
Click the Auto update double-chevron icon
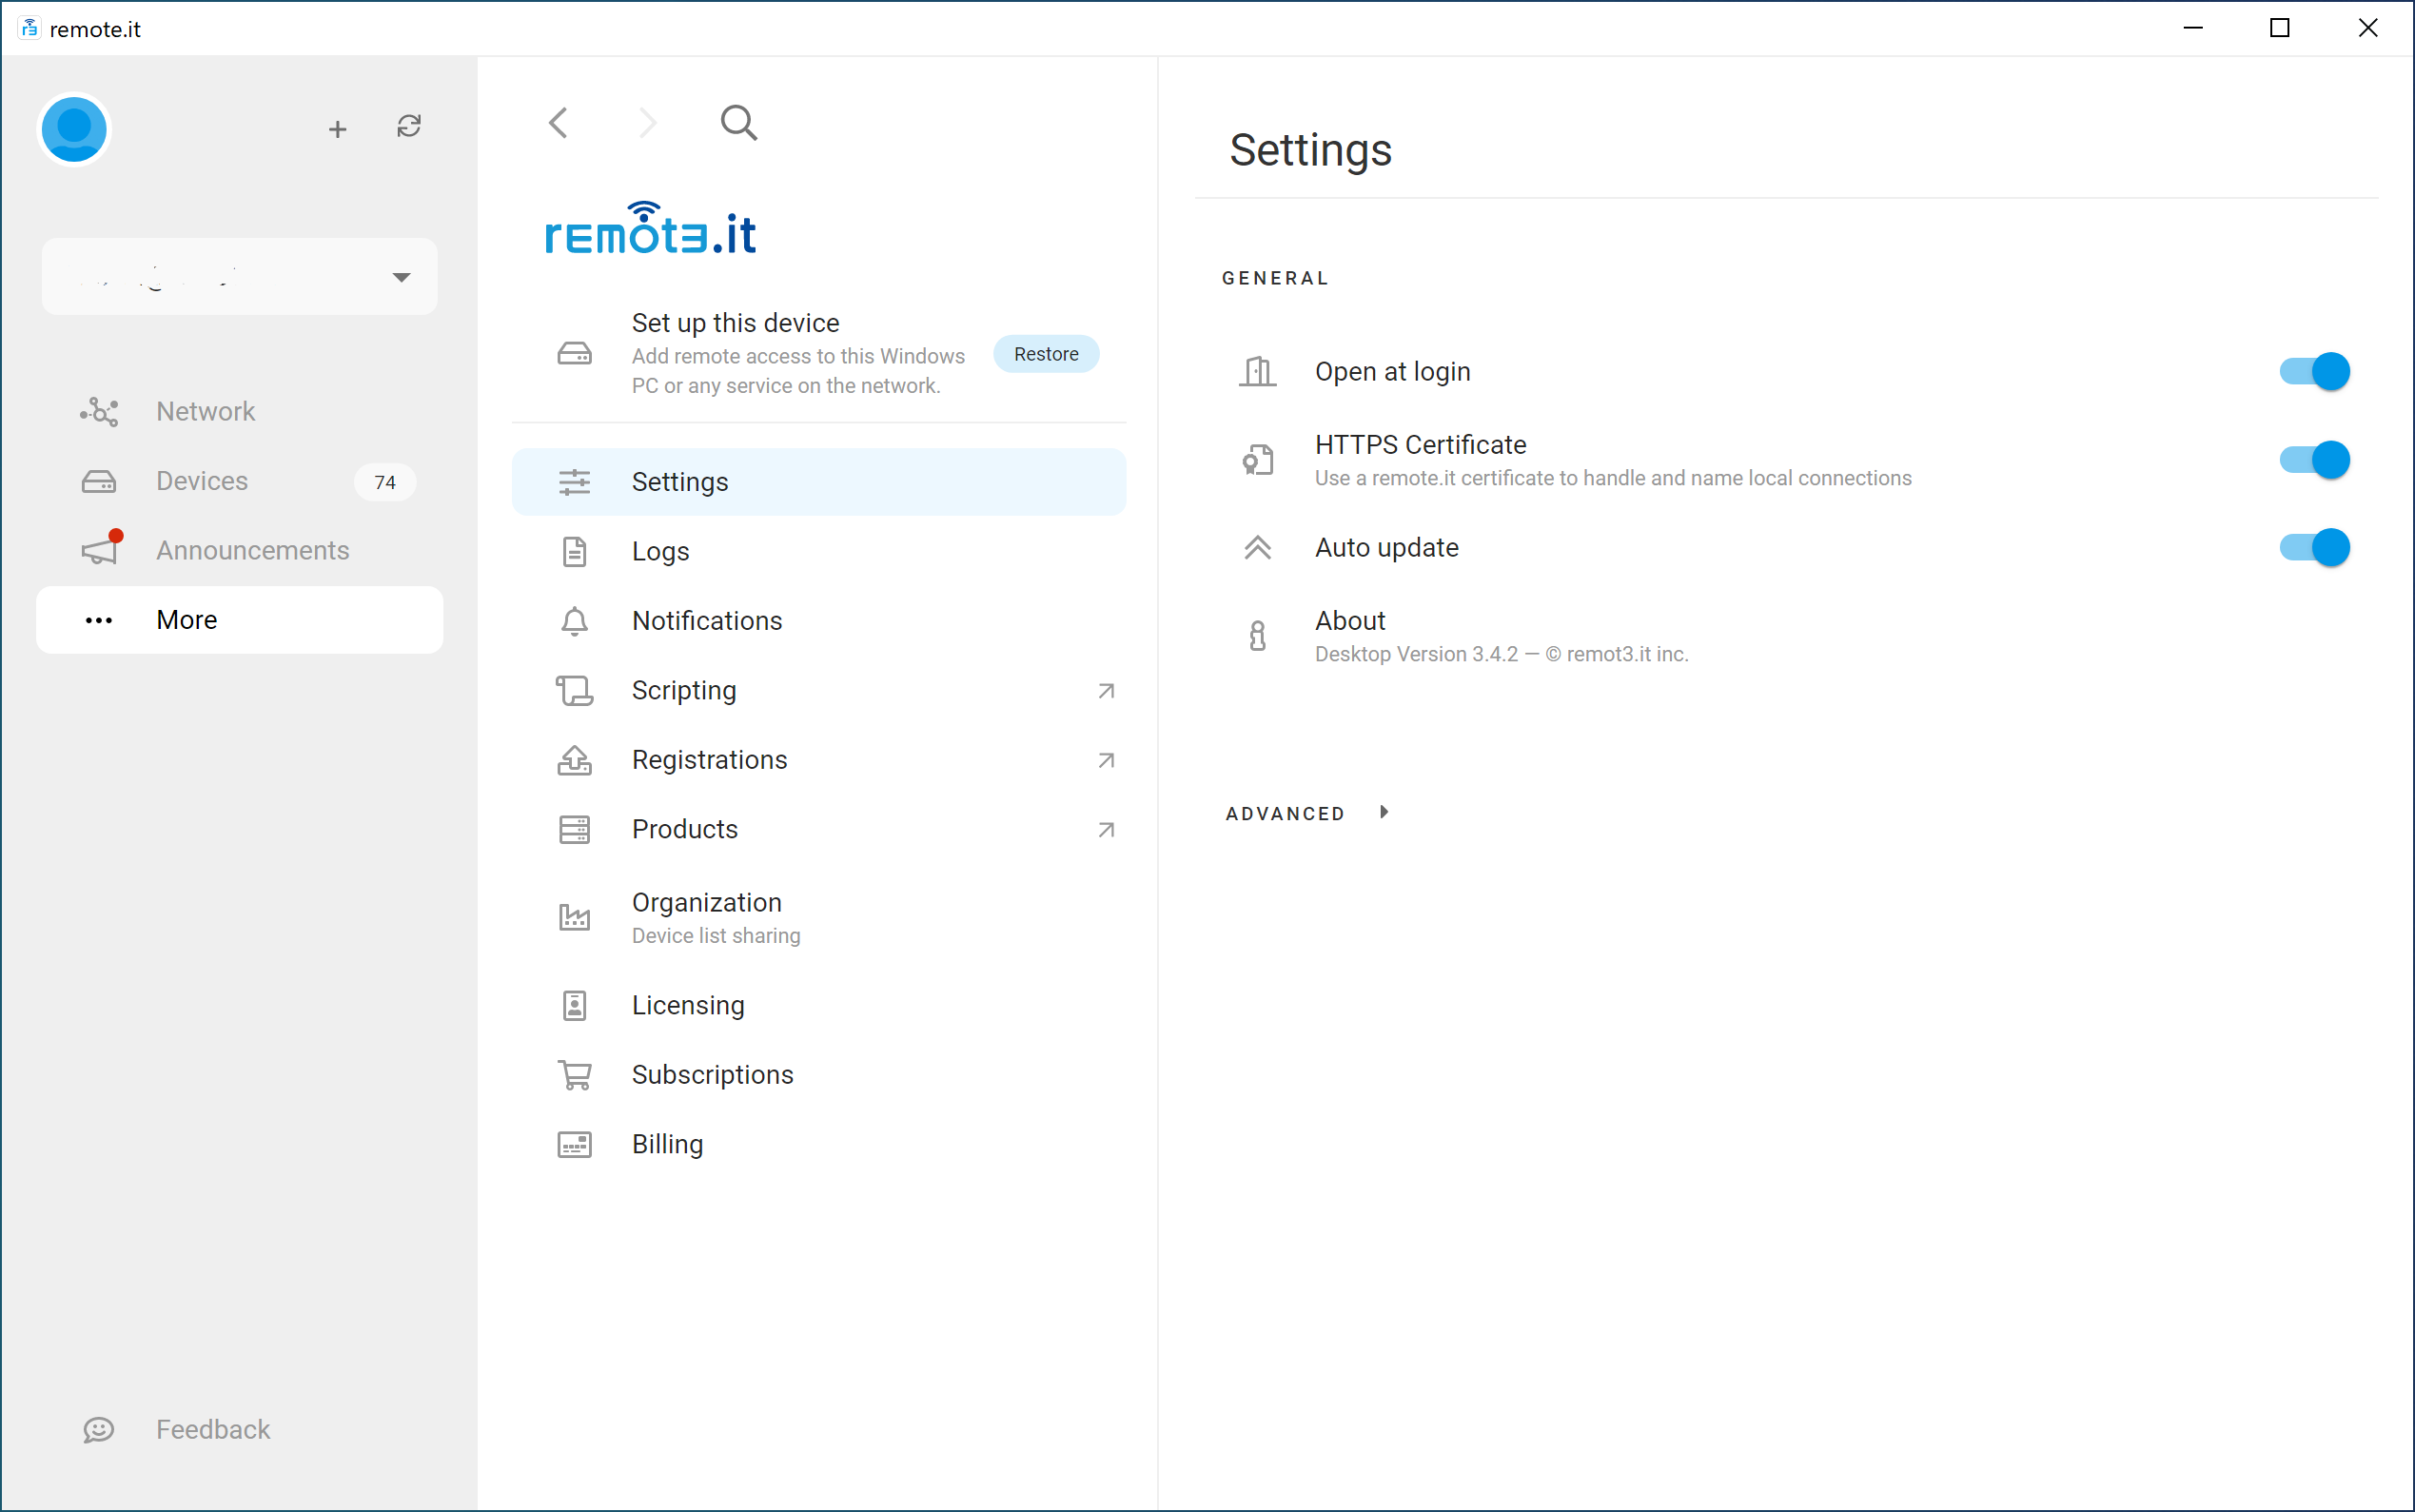(x=1257, y=547)
